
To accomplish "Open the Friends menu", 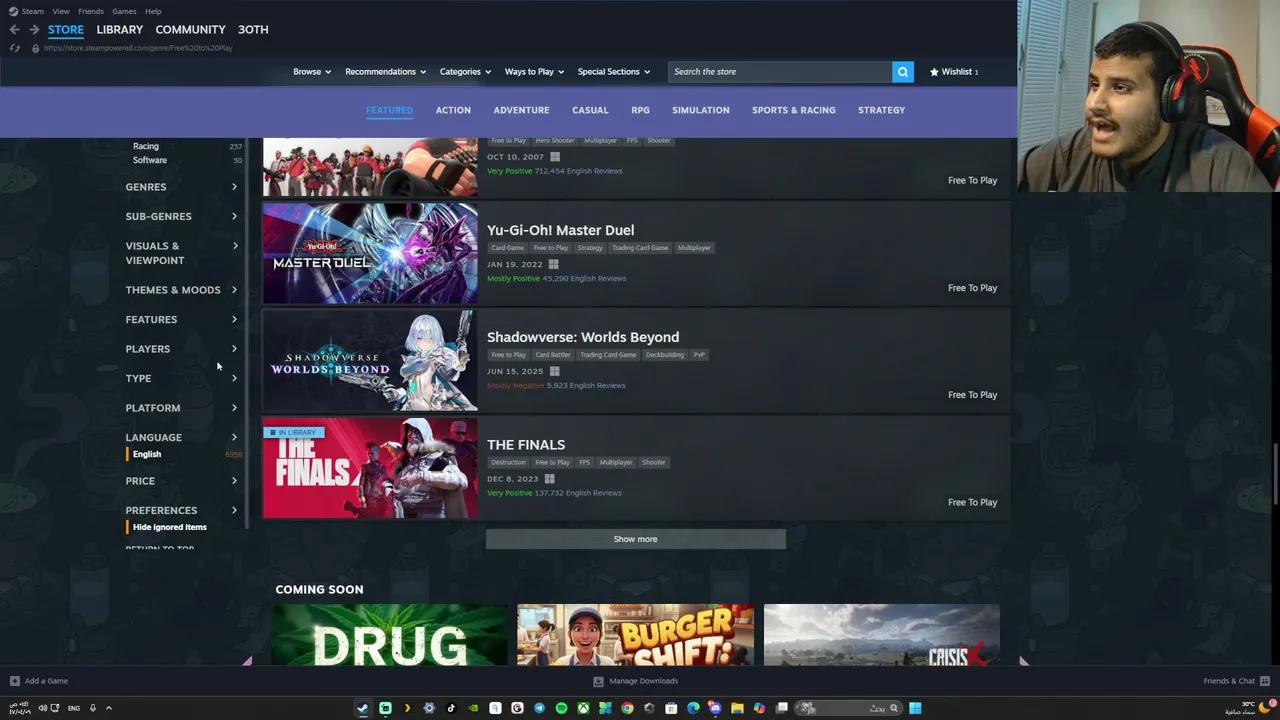I will point(90,11).
